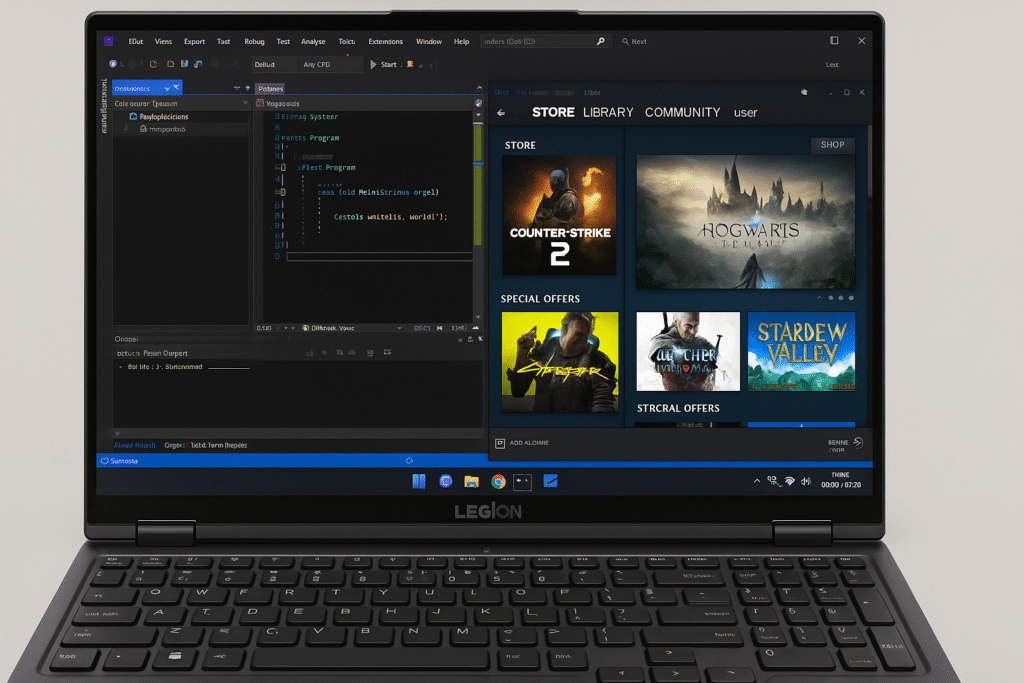Click the word wrap icon in the output toolbar
This screenshot has width=1024, height=683.
[x=387, y=353]
